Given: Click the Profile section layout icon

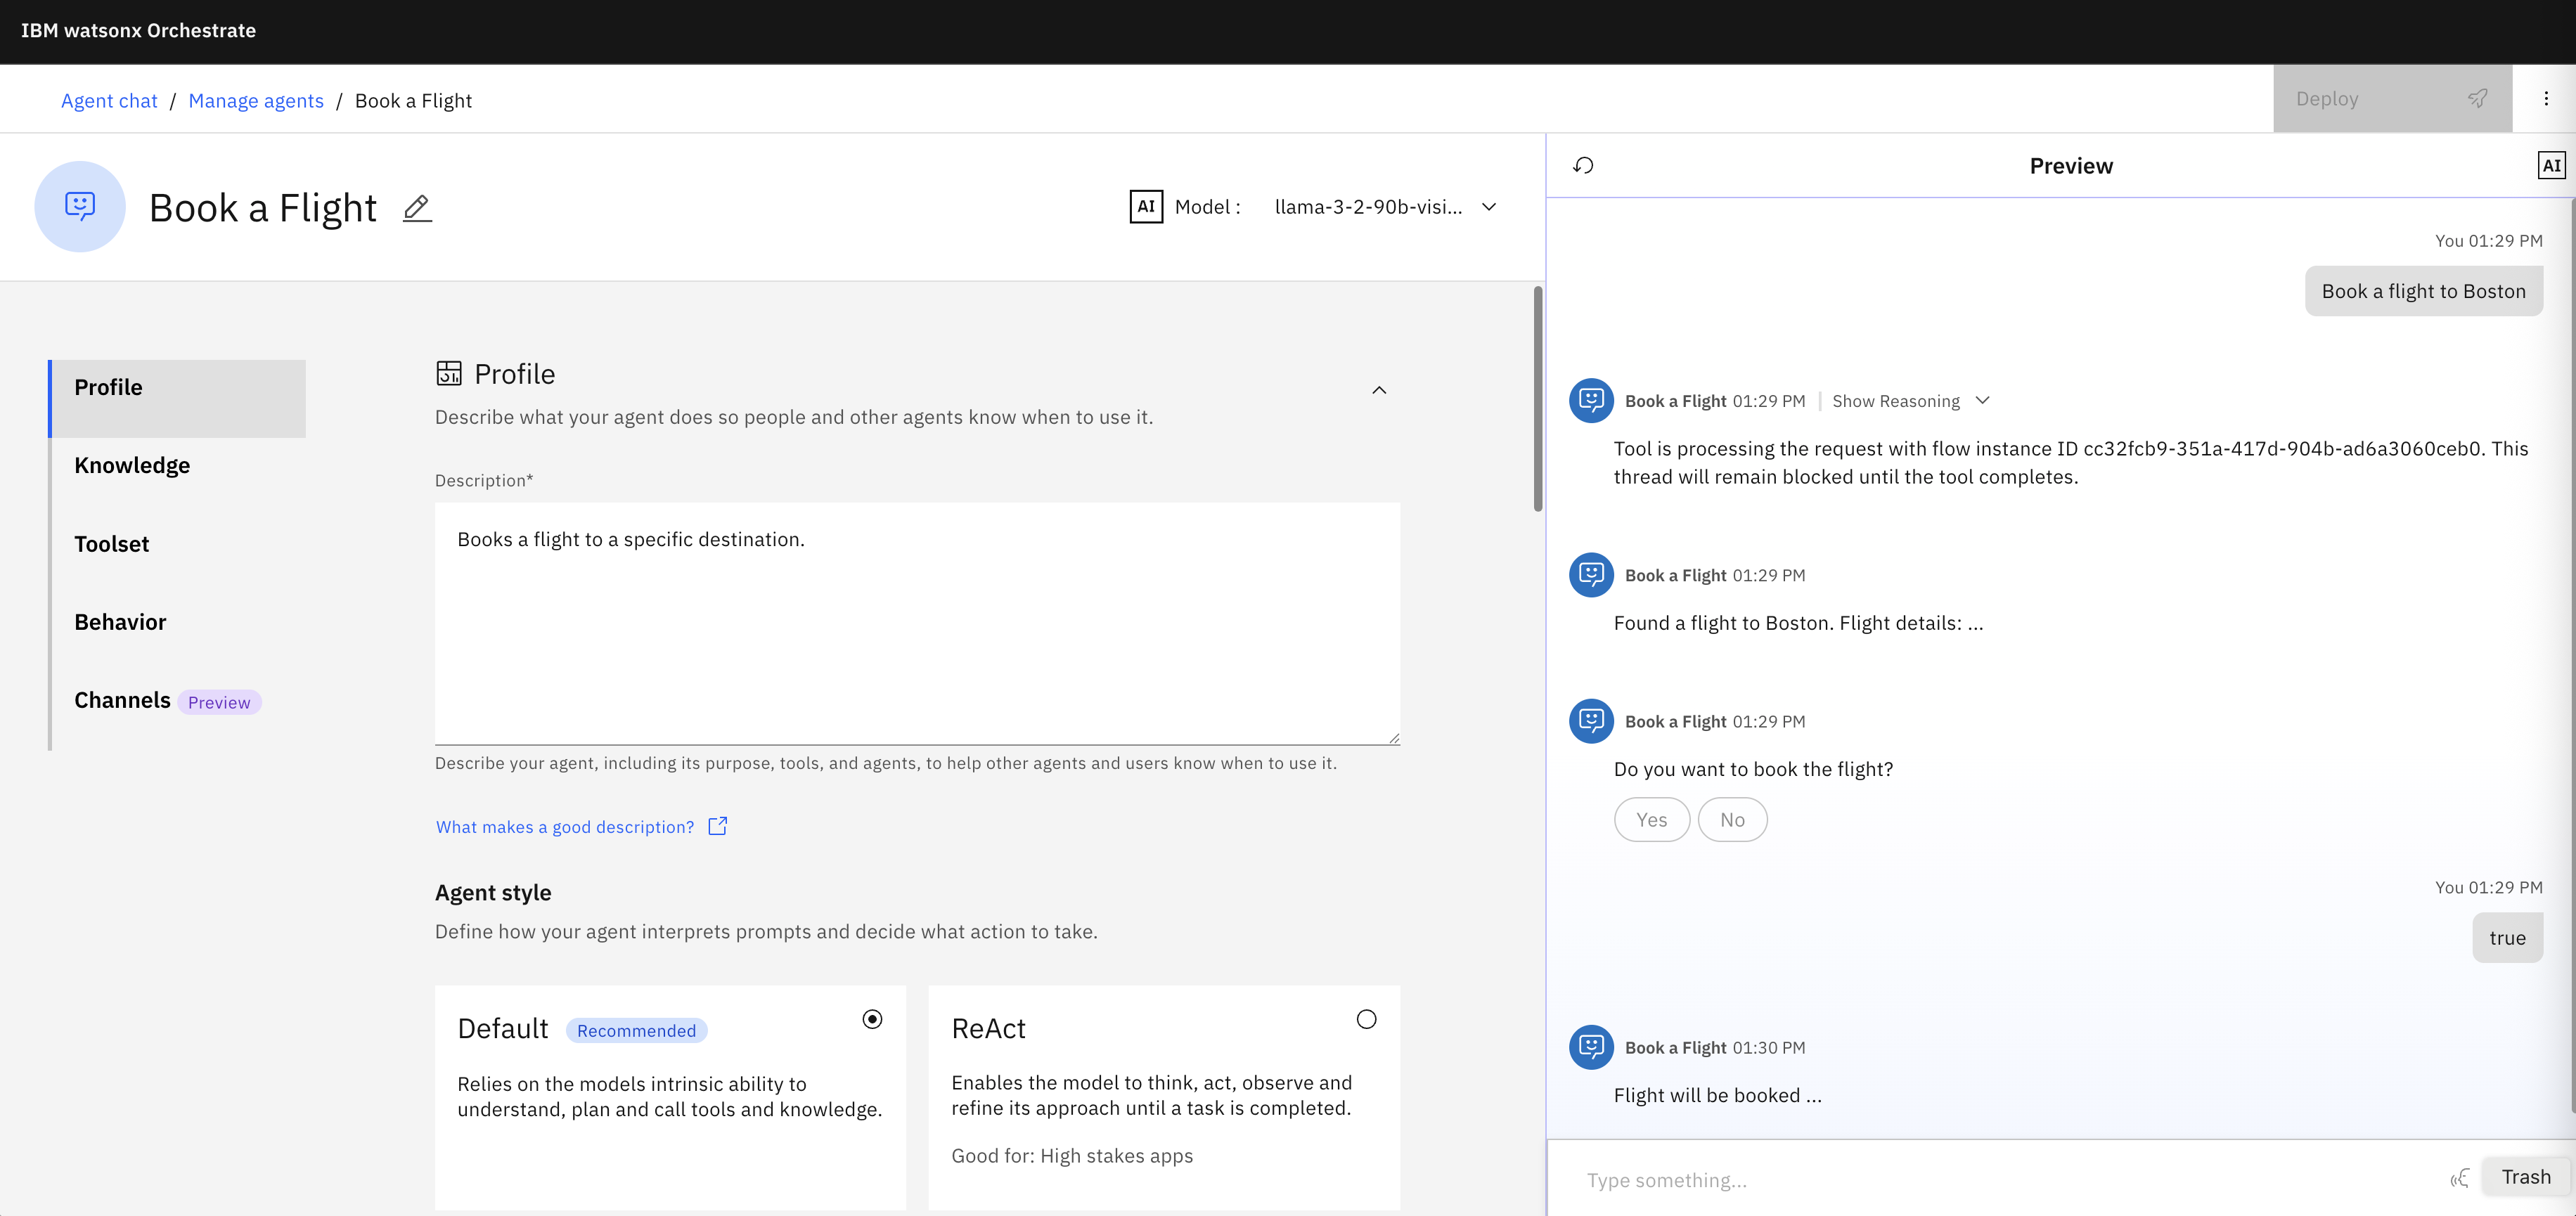Looking at the screenshot, I should pyautogui.click(x=449, y=373).
